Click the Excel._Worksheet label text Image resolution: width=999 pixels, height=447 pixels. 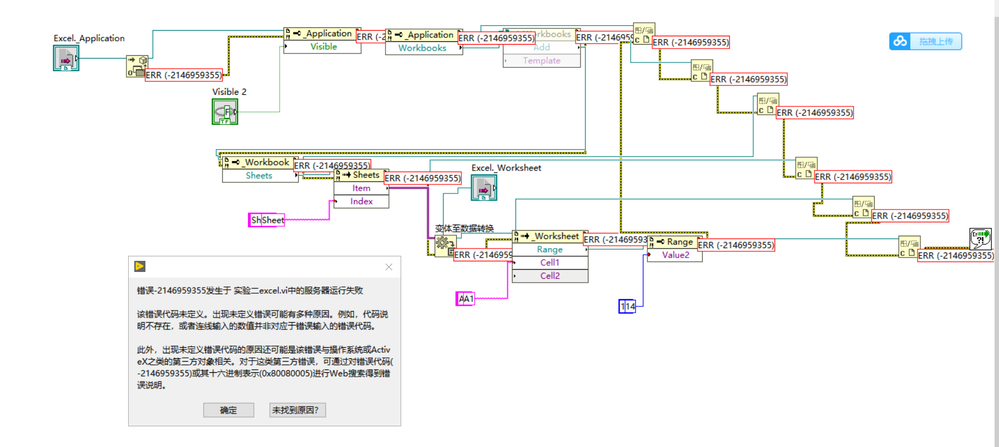[x=507, y=168]
